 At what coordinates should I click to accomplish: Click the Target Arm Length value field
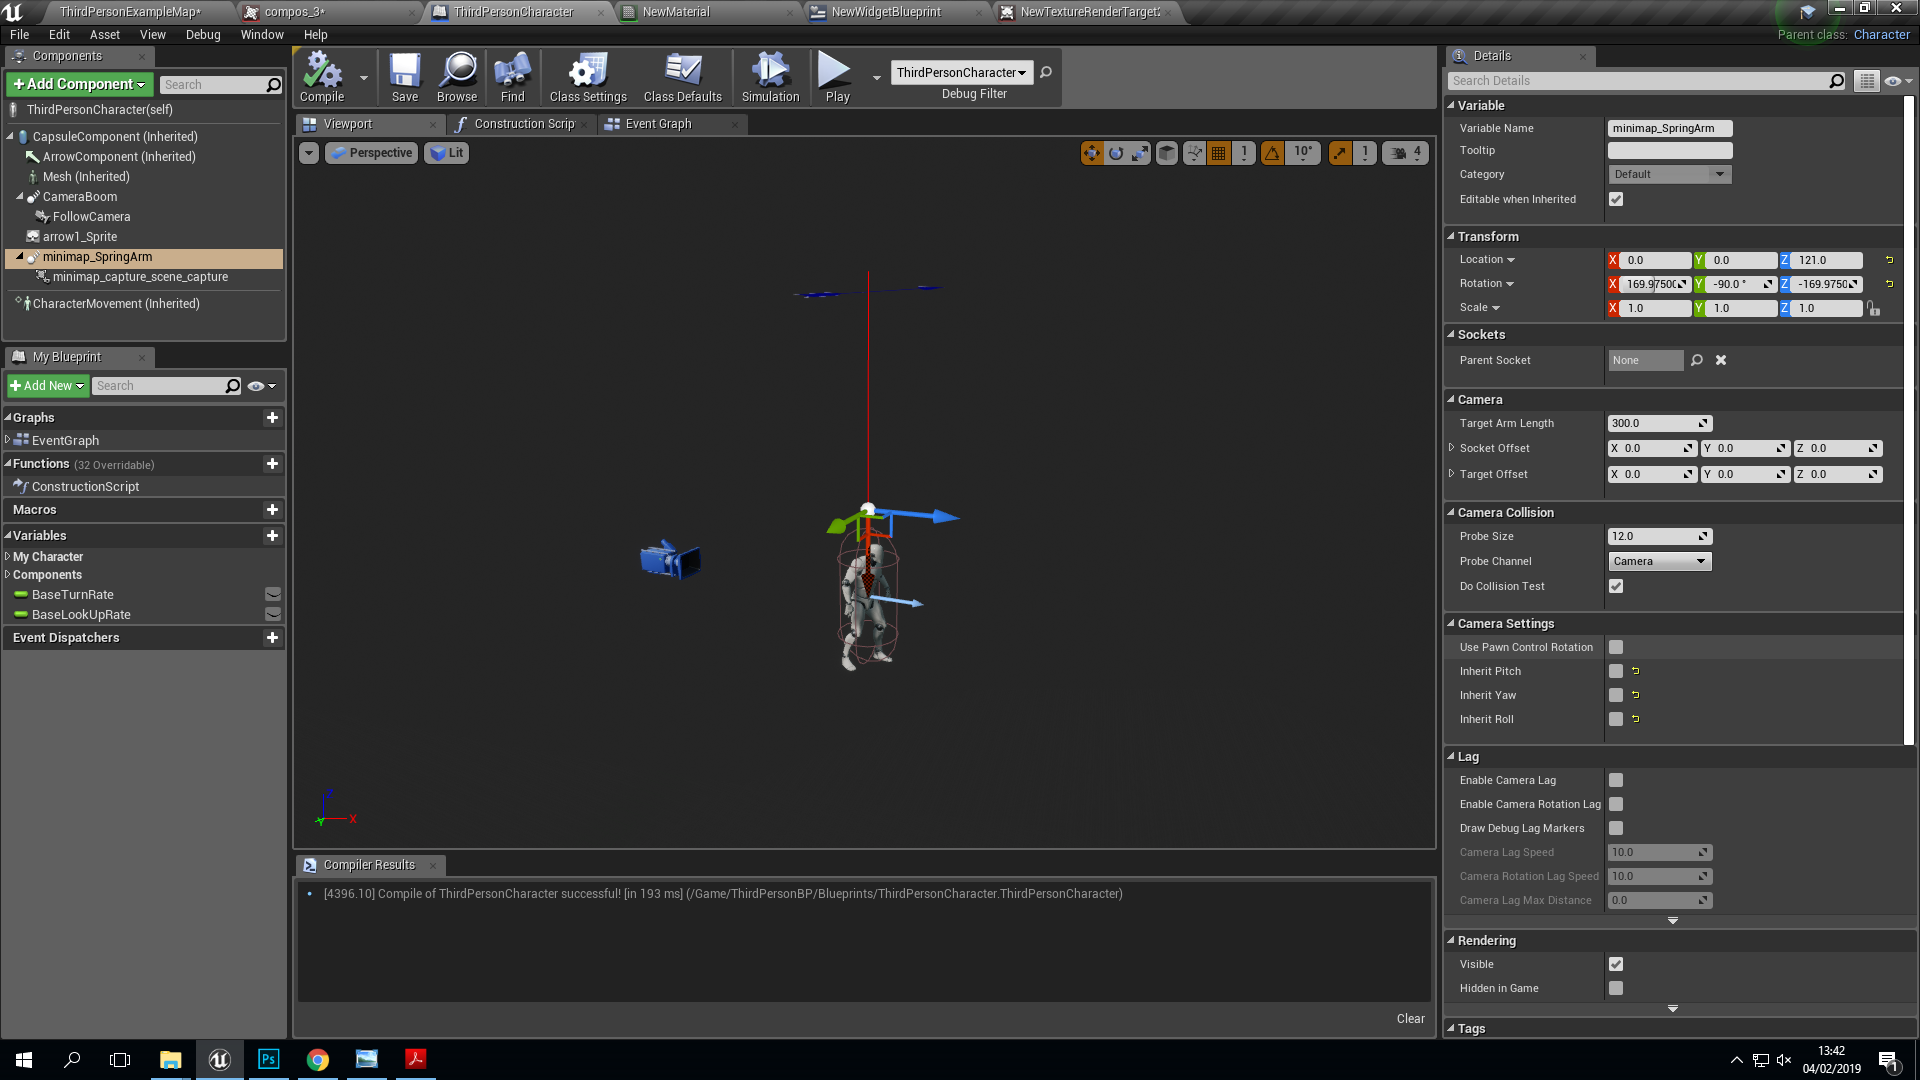[x=1652, y=424]
